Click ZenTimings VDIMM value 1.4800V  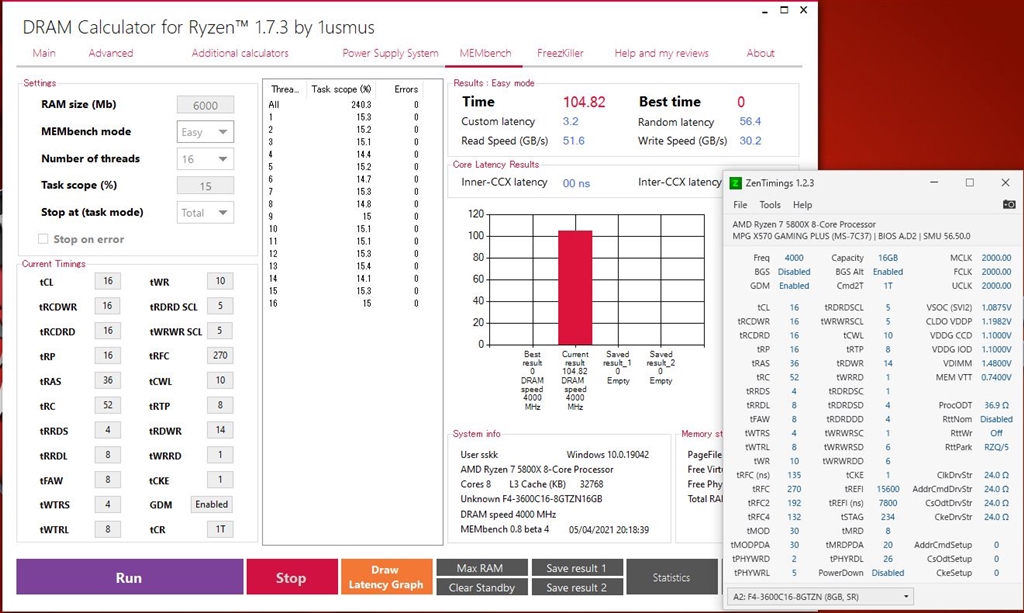995,363
